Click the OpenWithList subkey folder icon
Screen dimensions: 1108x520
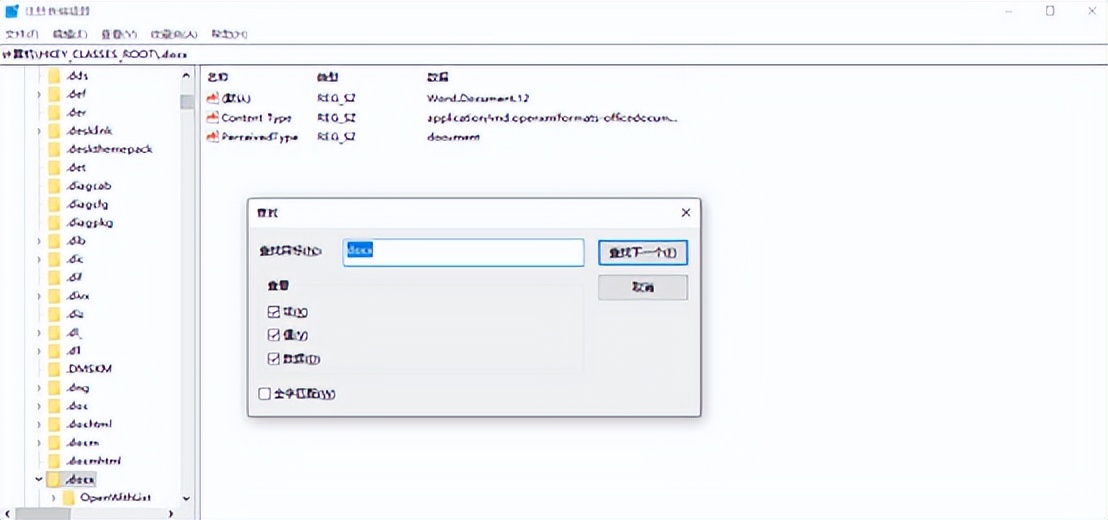[69, 498]
